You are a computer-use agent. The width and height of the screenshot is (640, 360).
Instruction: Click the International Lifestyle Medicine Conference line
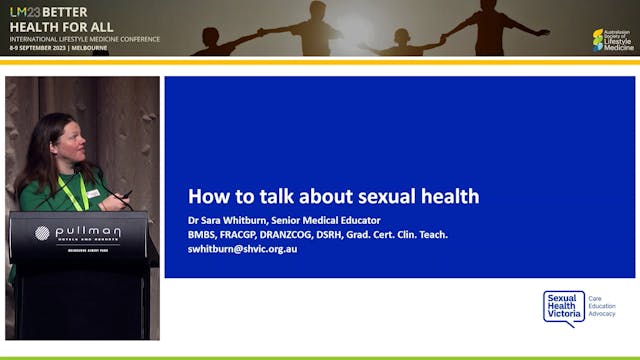(85, 39)
